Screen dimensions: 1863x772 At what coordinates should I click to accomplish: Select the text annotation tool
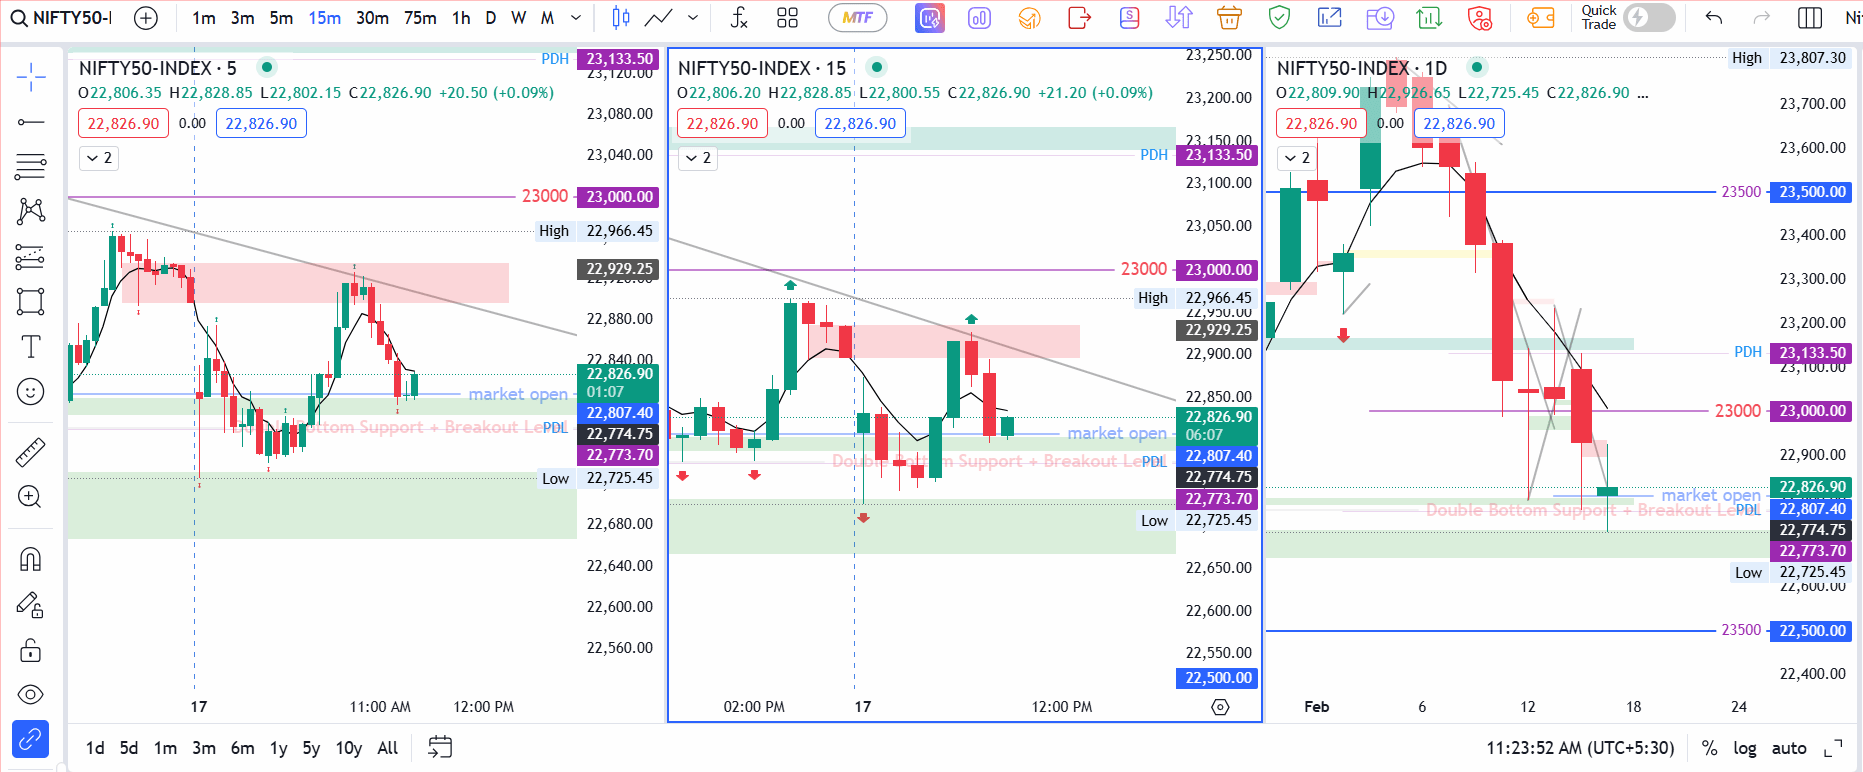pyautogui.click(x=31, y=347)
